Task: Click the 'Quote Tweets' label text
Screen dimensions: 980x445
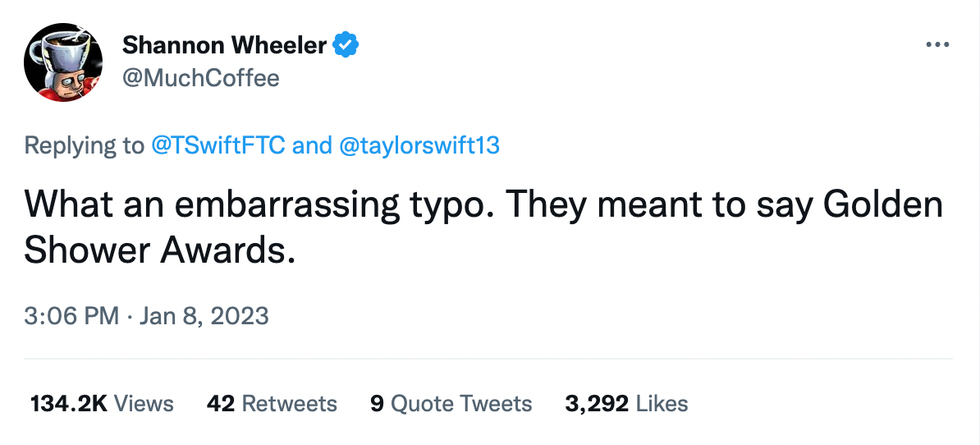Action: 461,403
